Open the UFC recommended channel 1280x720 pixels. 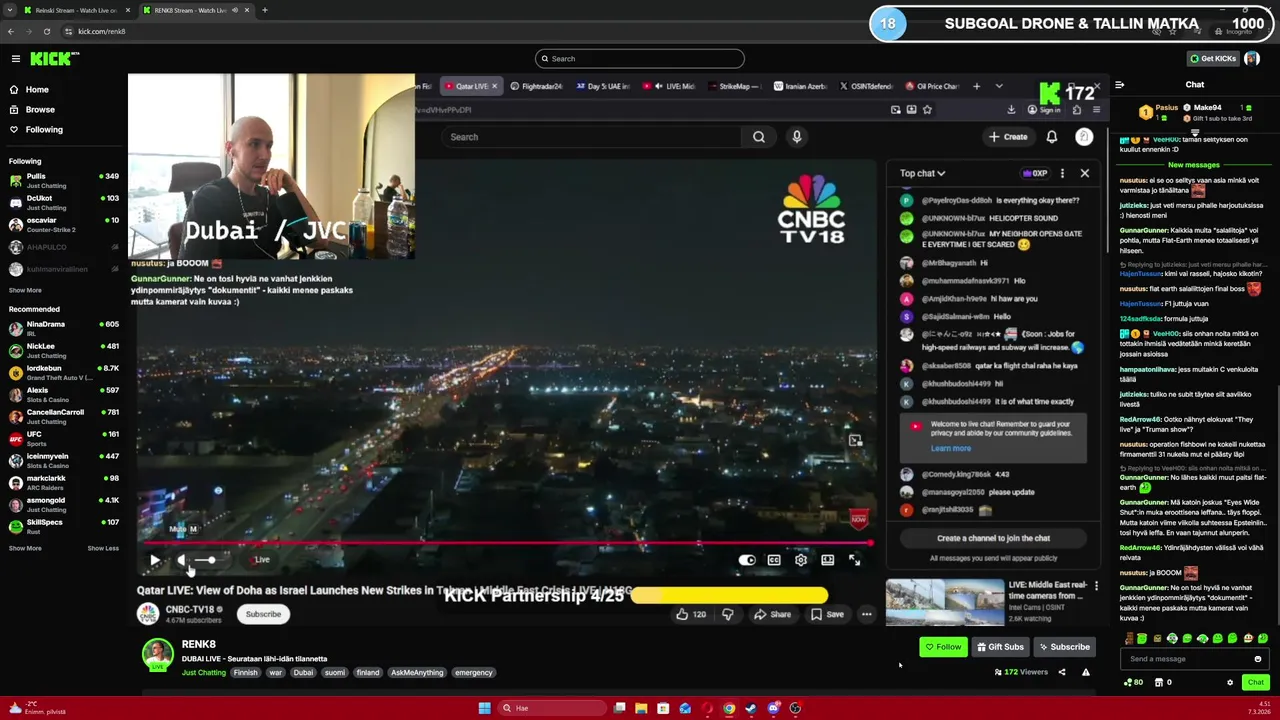tap(64, 438)
